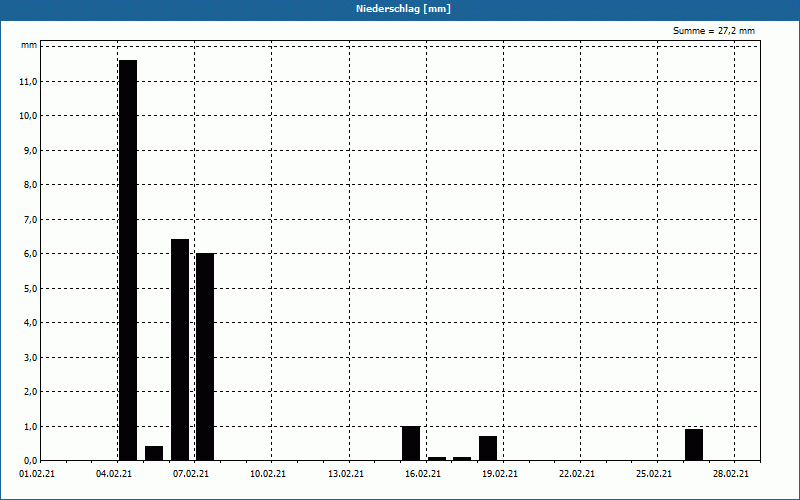Click the 9,0 y-axis value
800x500 pixels.
[x=31, y=150]
